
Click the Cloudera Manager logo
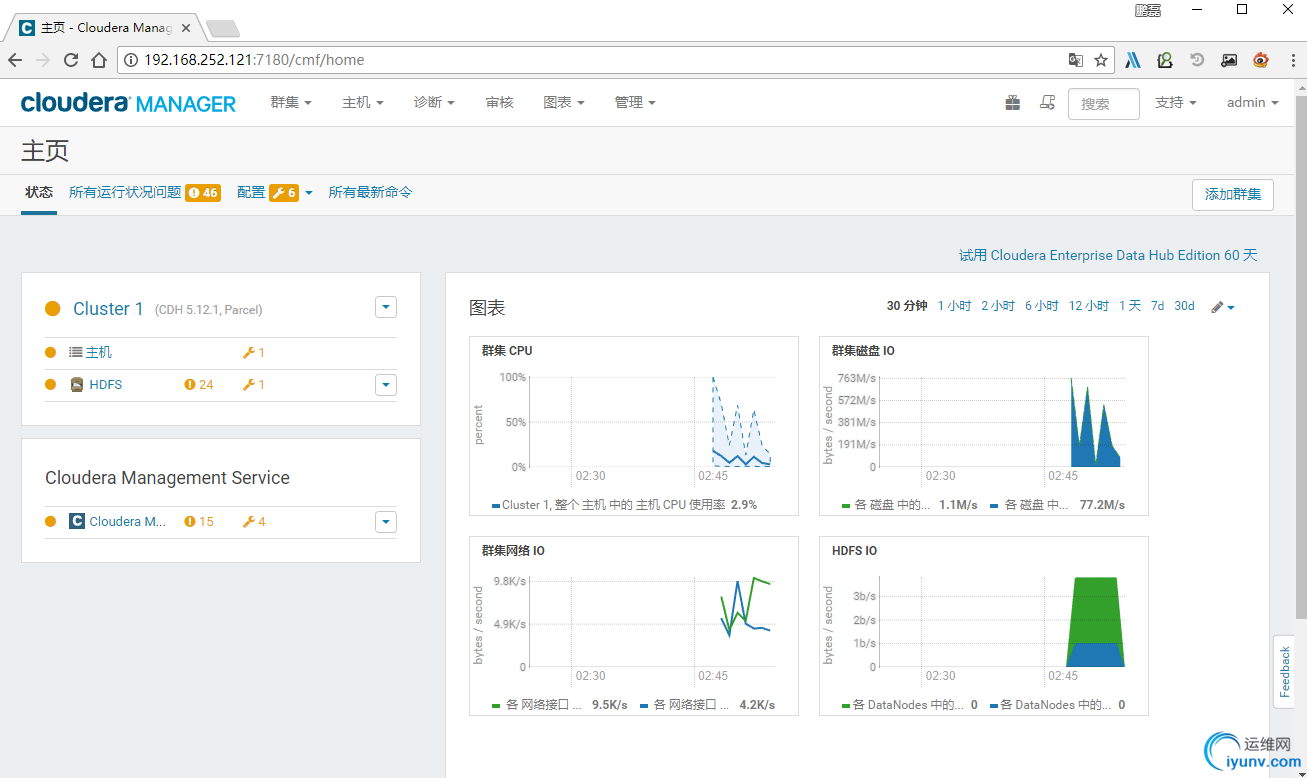click(128, 103)
